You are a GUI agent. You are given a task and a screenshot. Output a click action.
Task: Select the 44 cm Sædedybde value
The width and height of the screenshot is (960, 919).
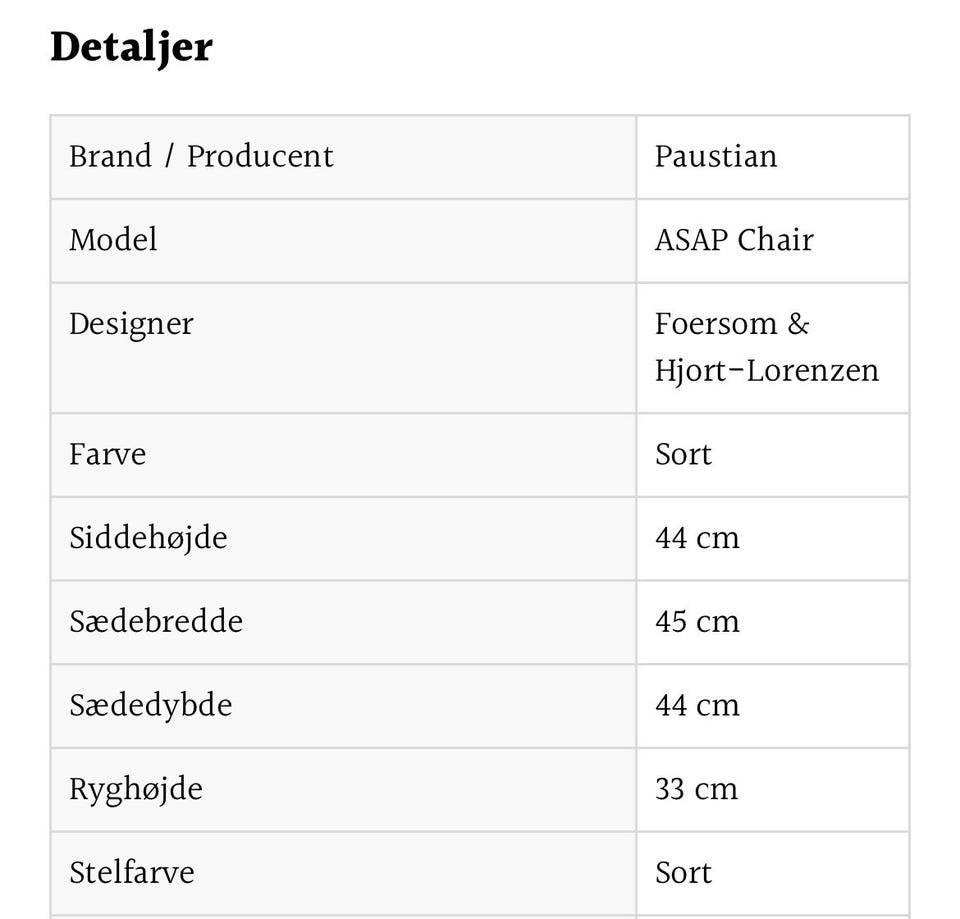point(697,706)
